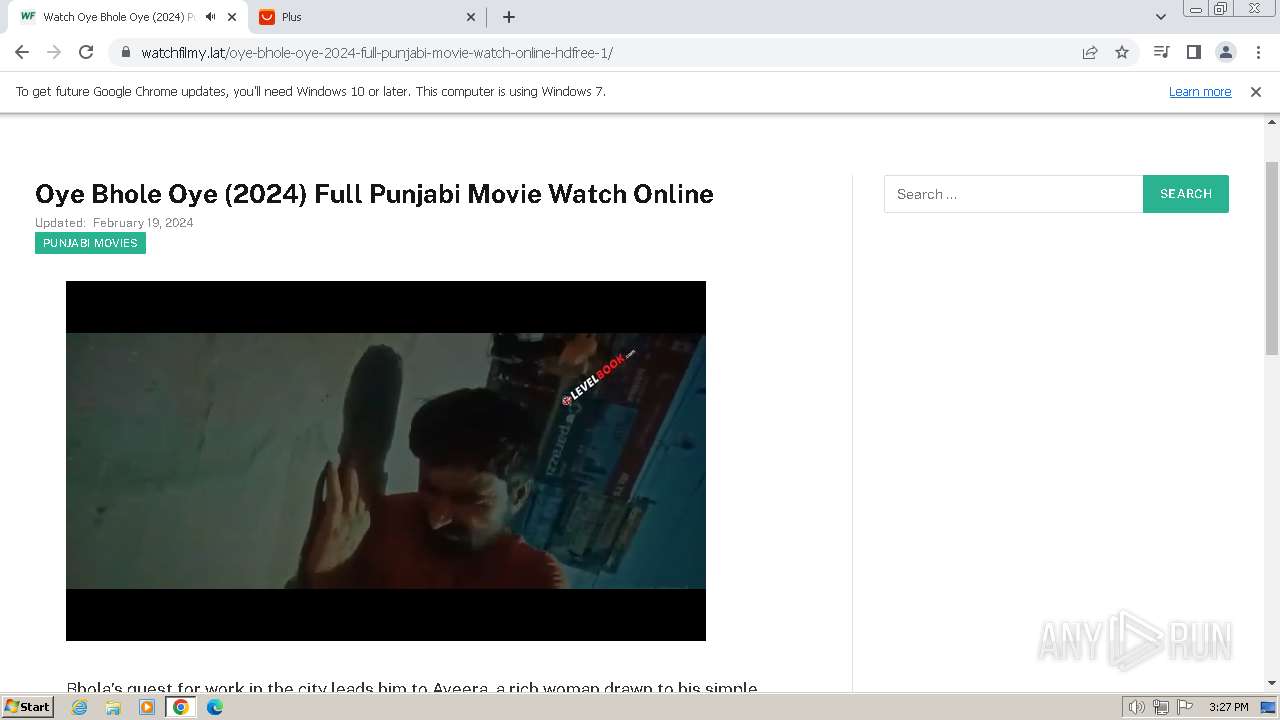The height and width of the screenshot is (720, 1280).
Task: Click the taskbar clock 3:27 PM
Action: (x=1229, y=707)
